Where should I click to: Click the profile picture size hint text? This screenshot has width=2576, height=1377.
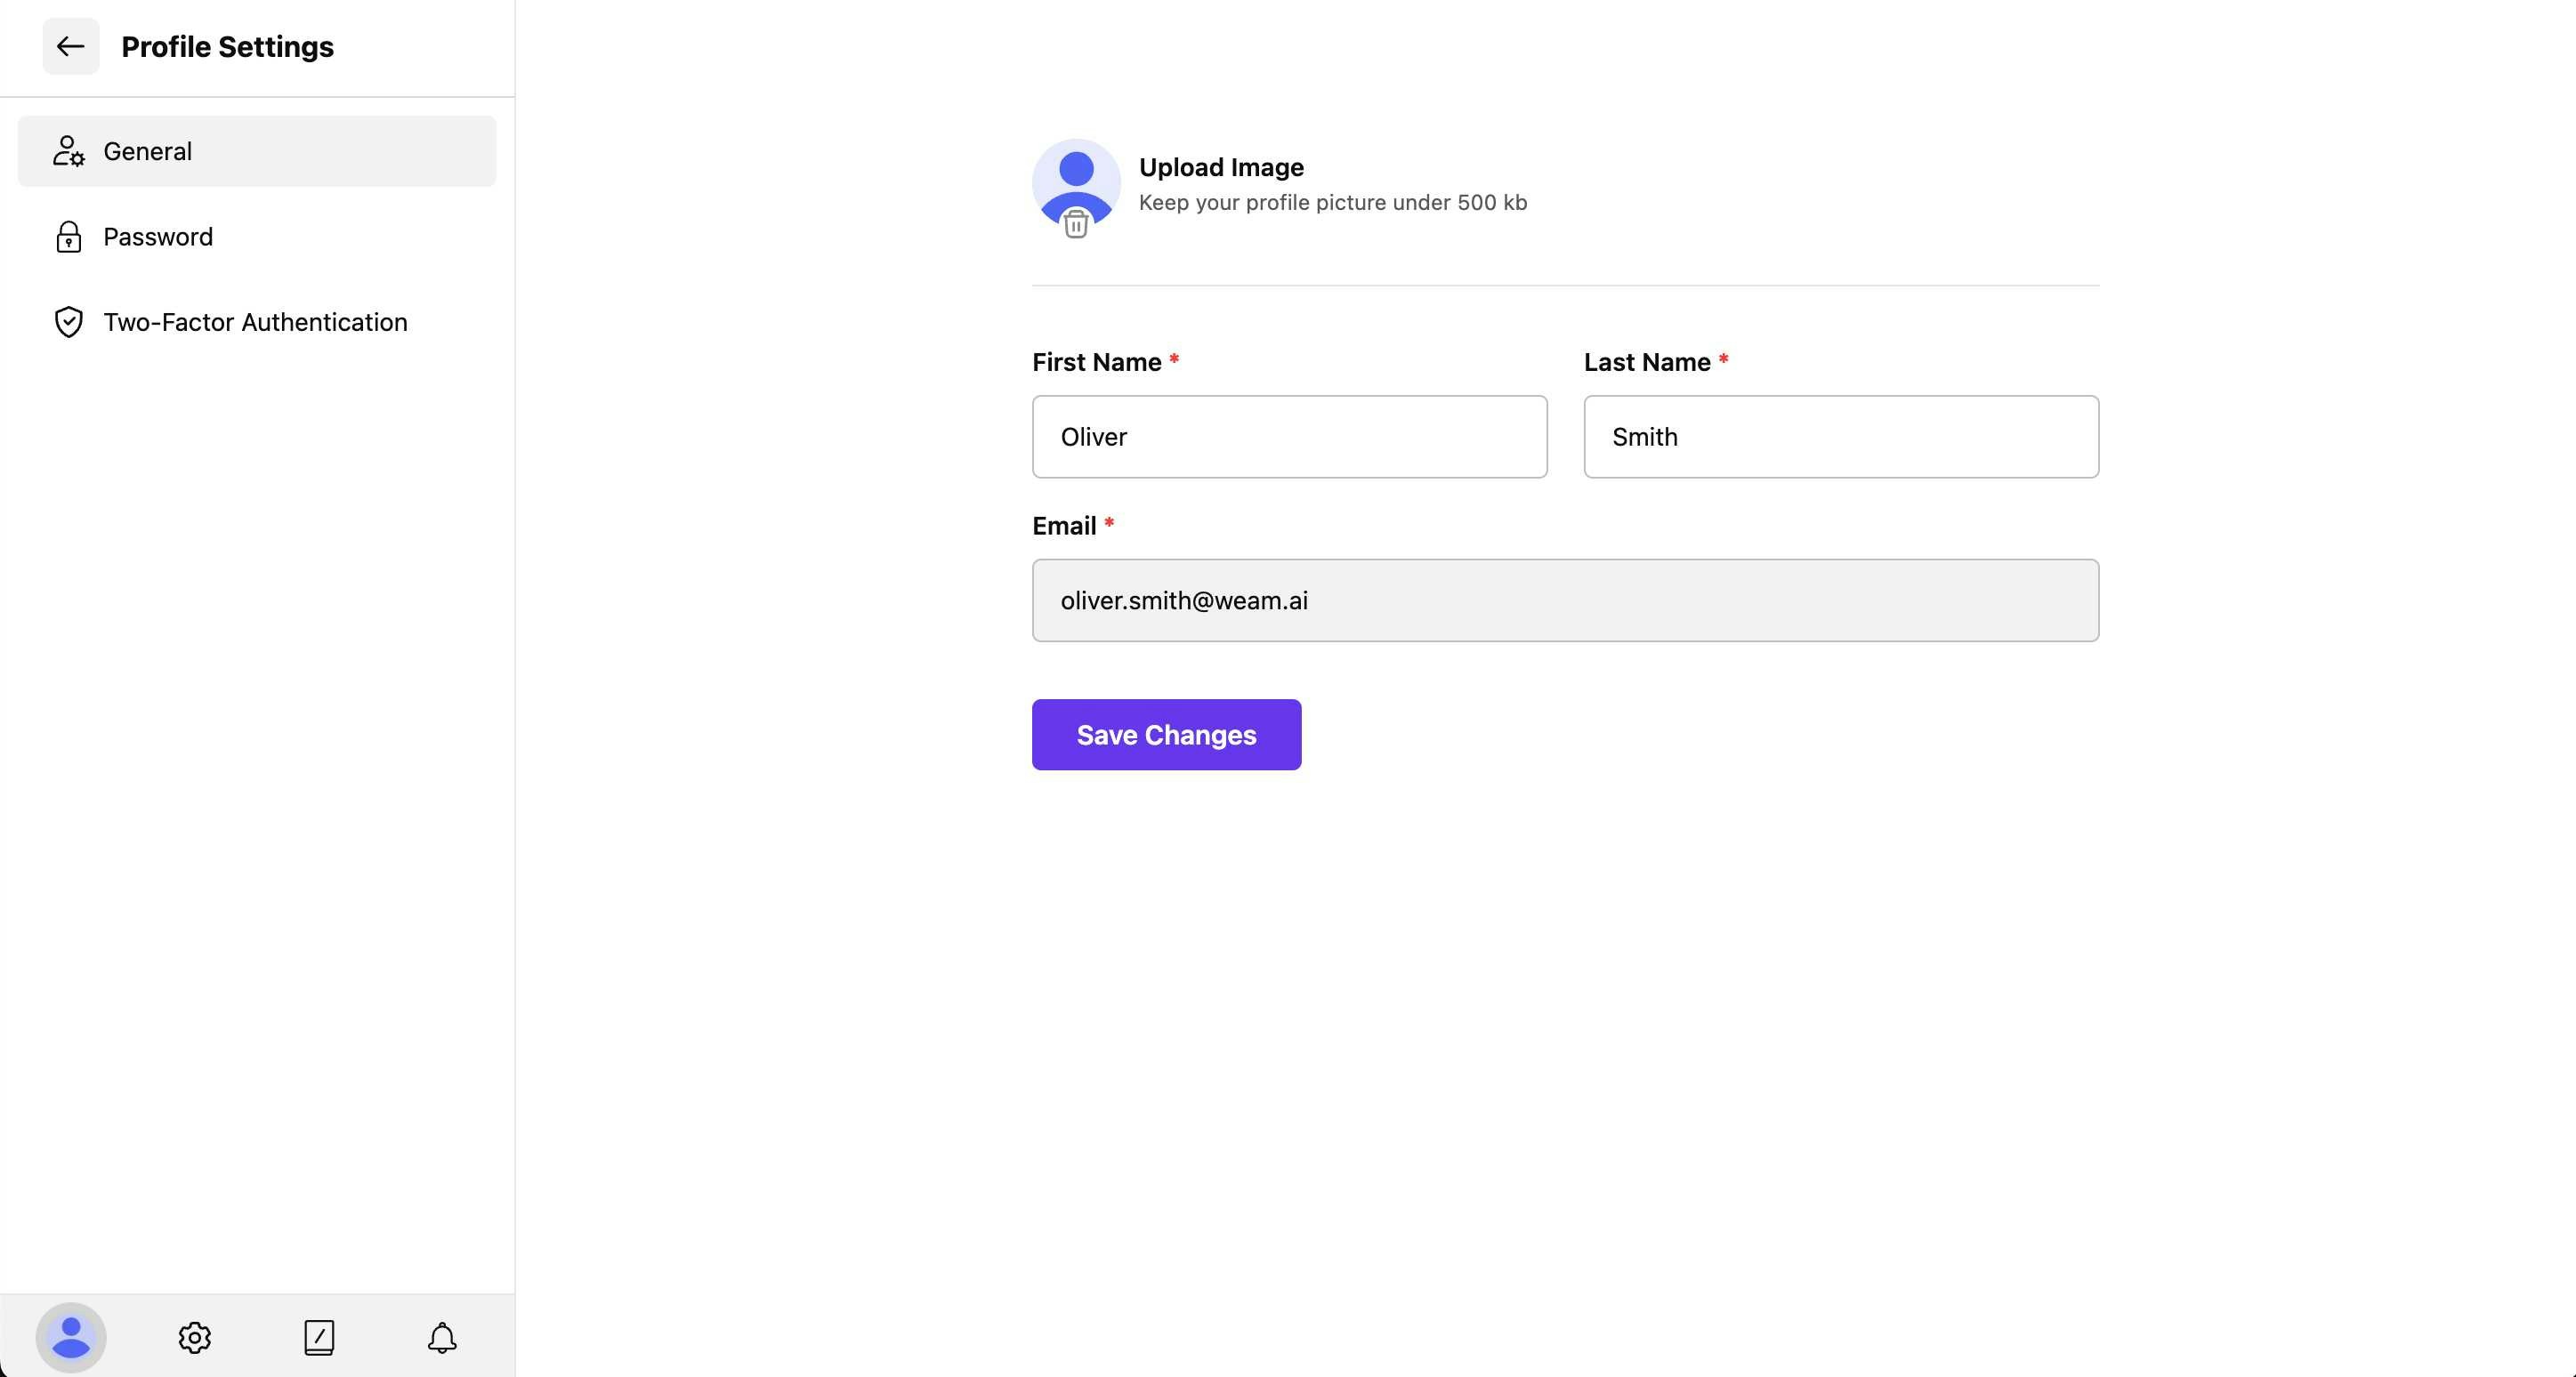pyautogui.click(x=1332, y=203)
